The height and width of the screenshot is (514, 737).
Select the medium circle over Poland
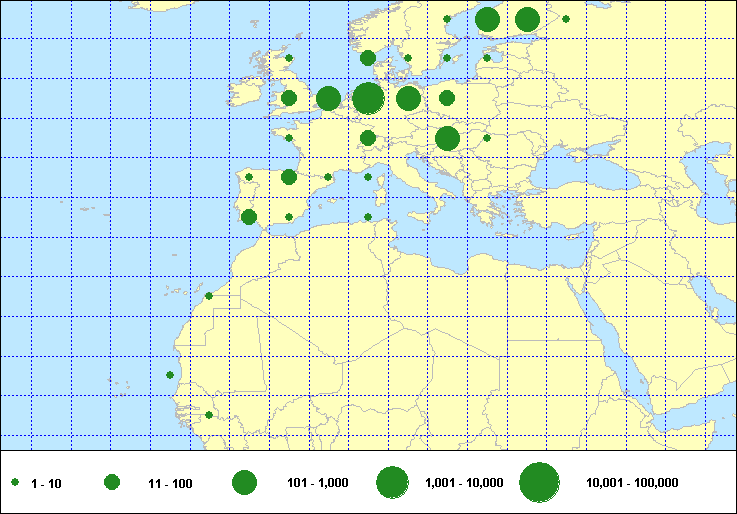point(447,98)
